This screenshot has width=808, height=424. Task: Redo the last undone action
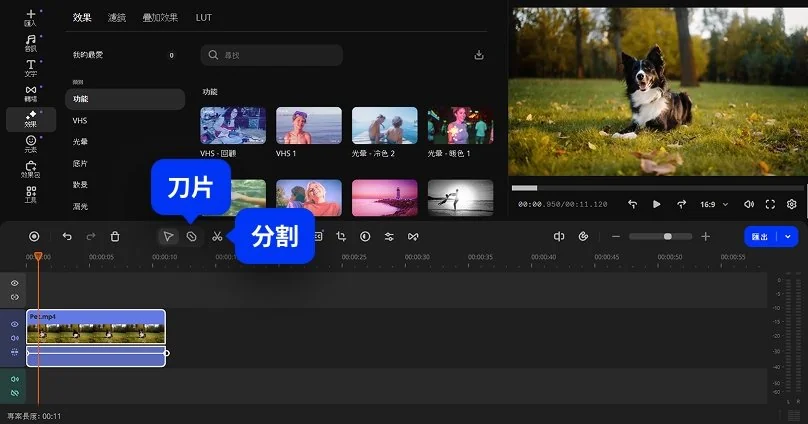click(91, 236)
